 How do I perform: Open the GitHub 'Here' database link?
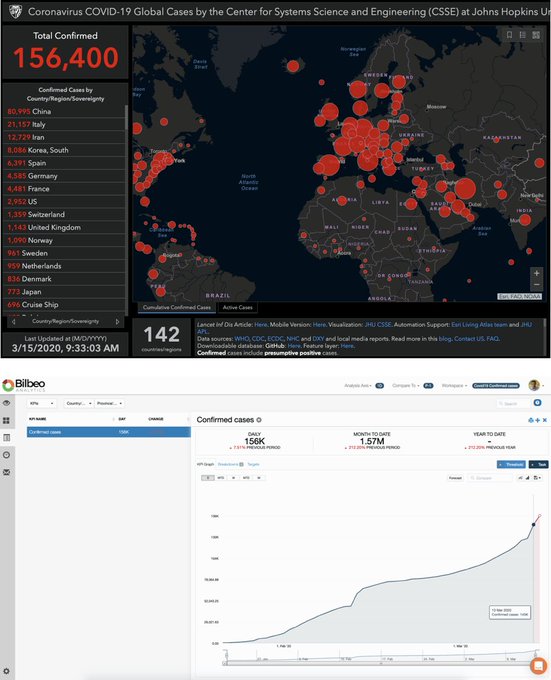pyautogui.click(x=294, y=346)
